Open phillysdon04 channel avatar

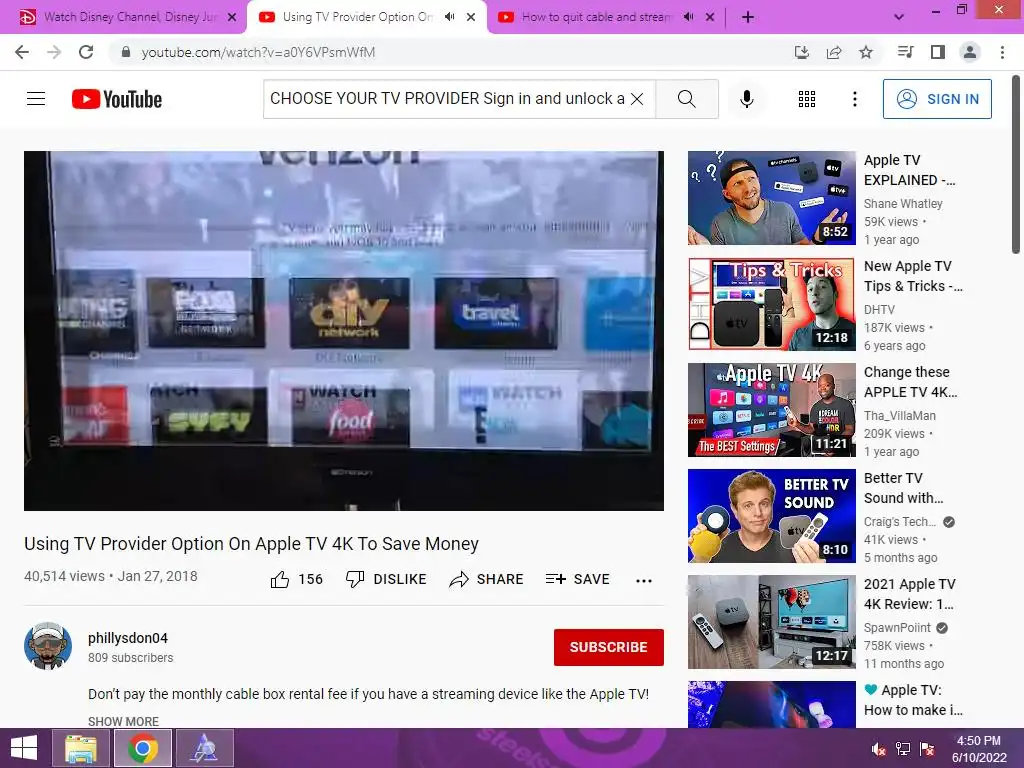click(x=48, y=646)
